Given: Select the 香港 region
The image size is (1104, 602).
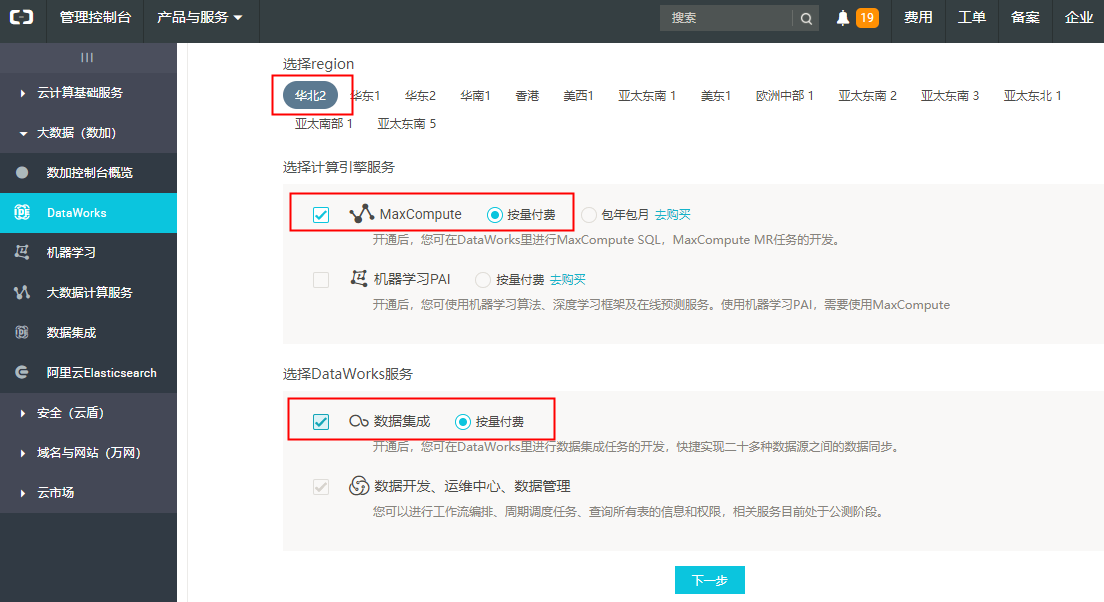Looking at the screenshot, I should tap(527, 96).
